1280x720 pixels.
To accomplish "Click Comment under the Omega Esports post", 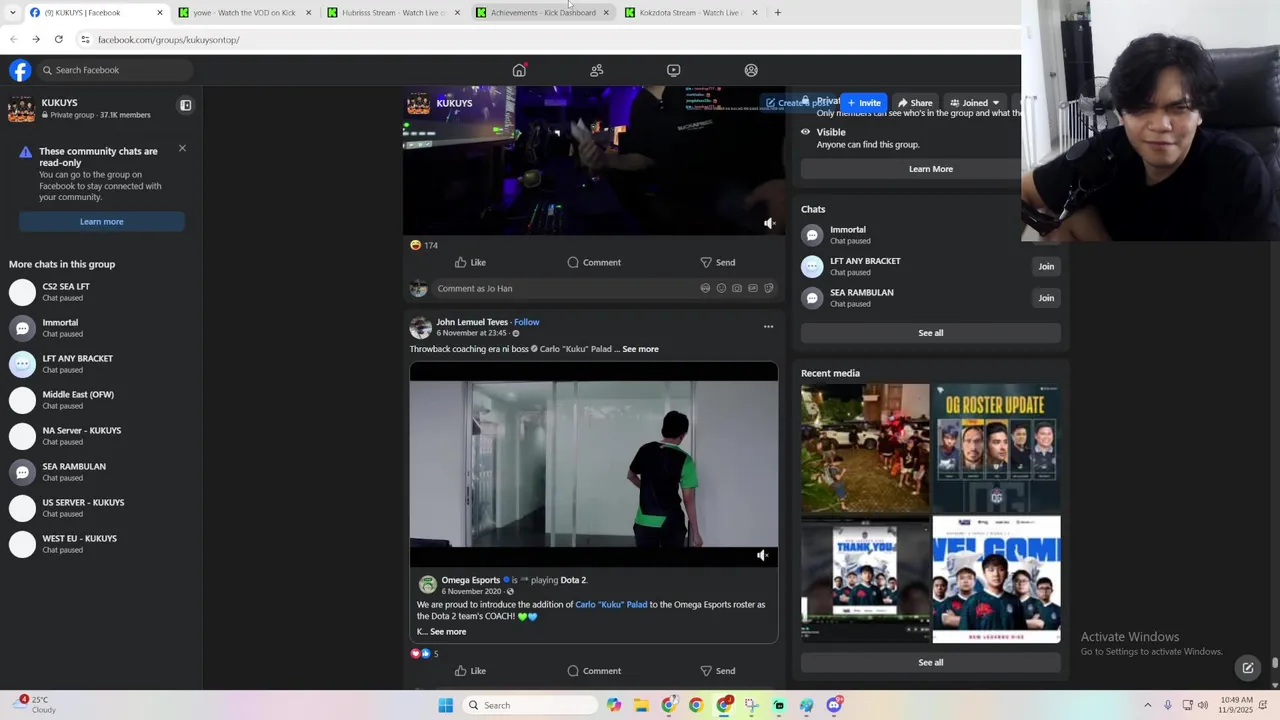I will [594, 671].
